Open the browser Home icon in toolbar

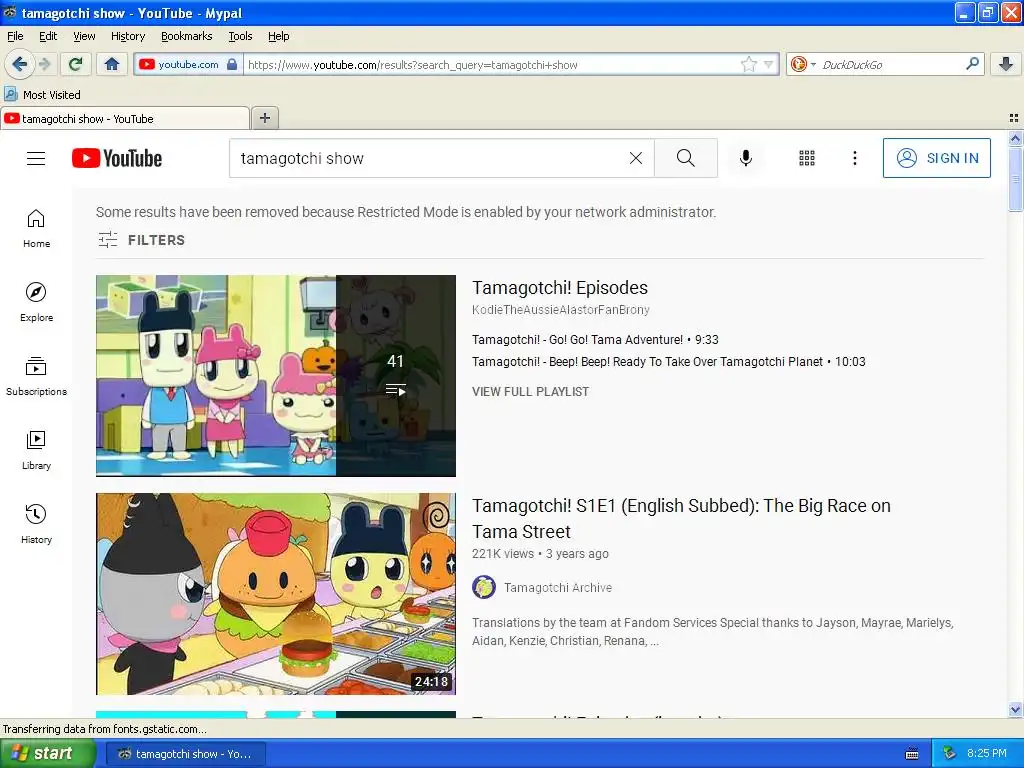112,64
